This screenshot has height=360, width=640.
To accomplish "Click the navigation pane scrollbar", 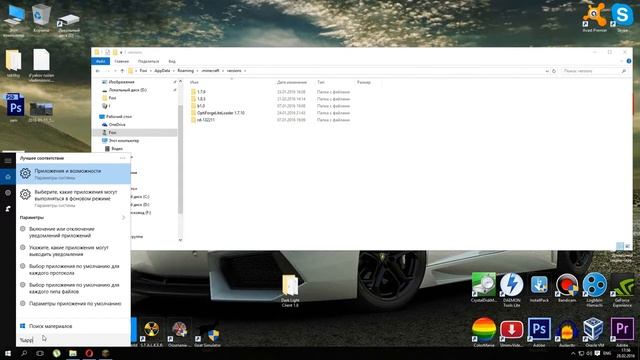I will [180, 160].
